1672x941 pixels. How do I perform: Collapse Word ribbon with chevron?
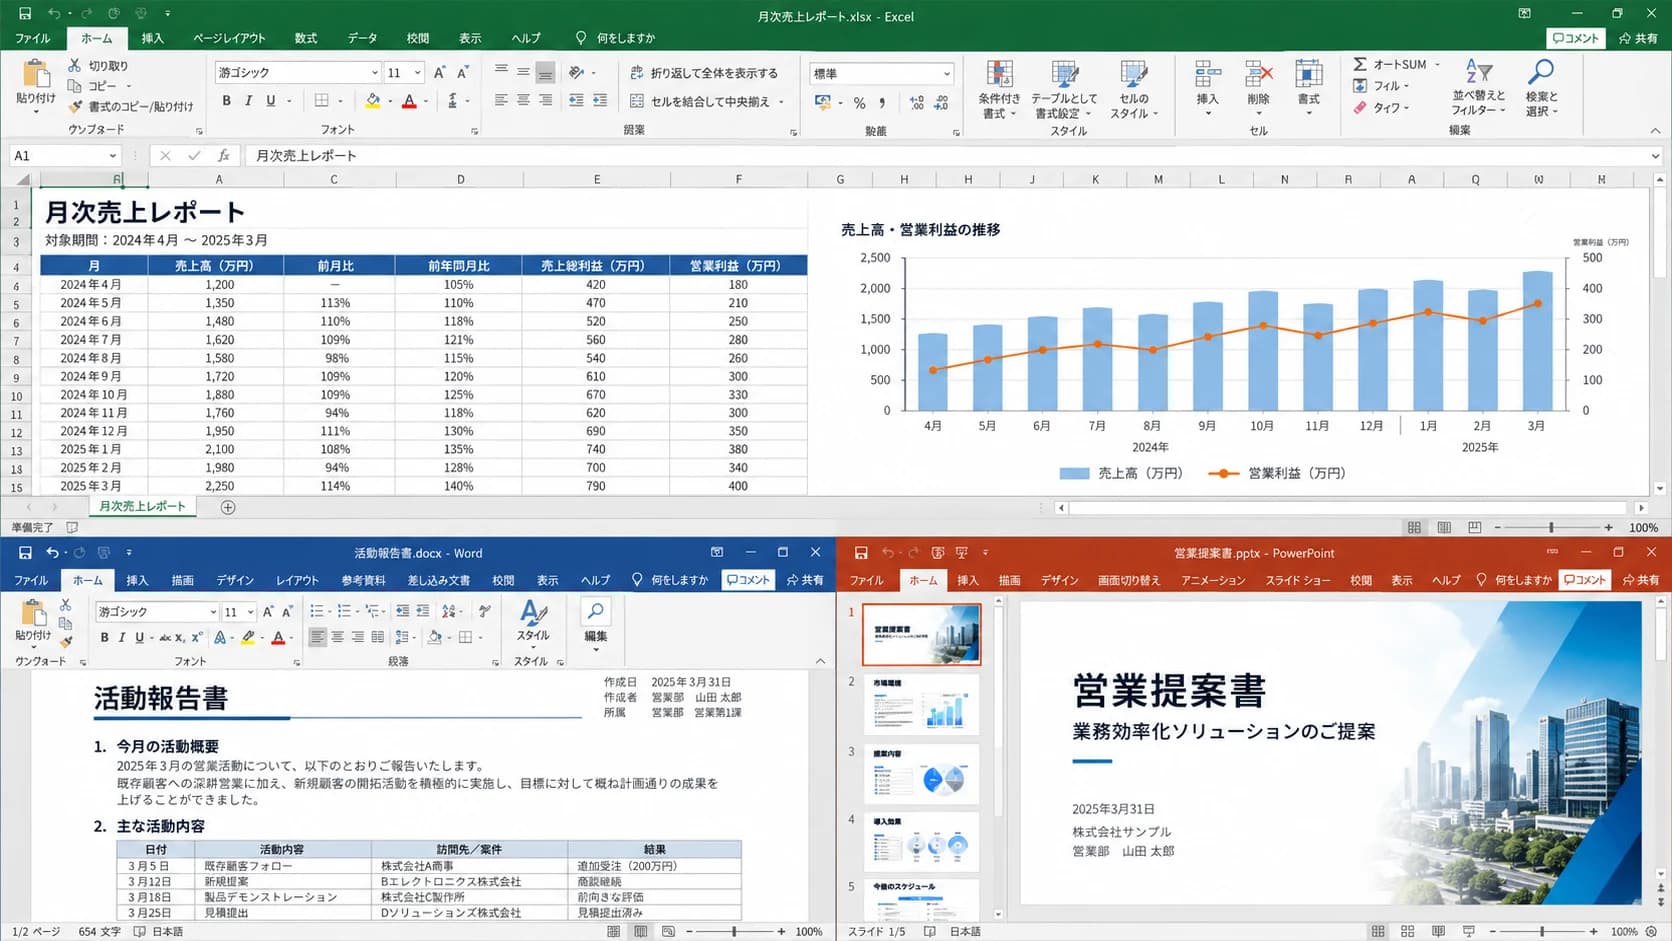(820, 661)
